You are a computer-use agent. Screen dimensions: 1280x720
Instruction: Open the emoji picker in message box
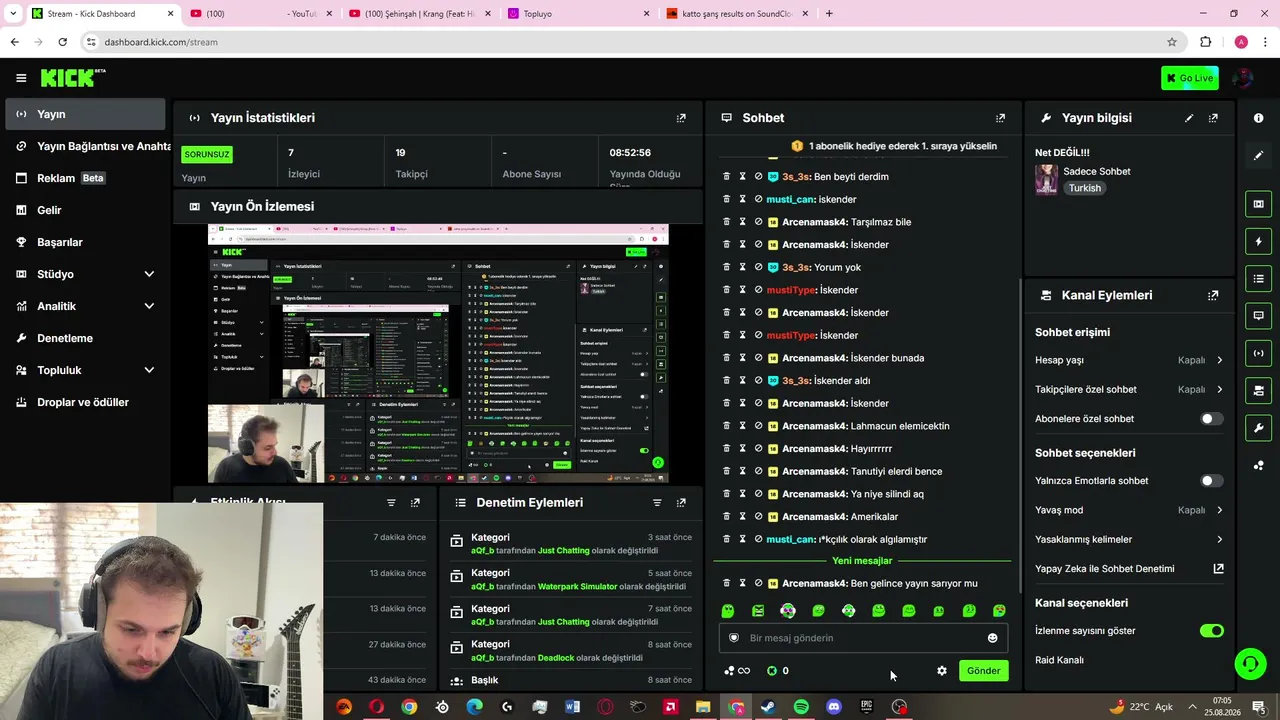pyautogui.click(x=992, y=638)
